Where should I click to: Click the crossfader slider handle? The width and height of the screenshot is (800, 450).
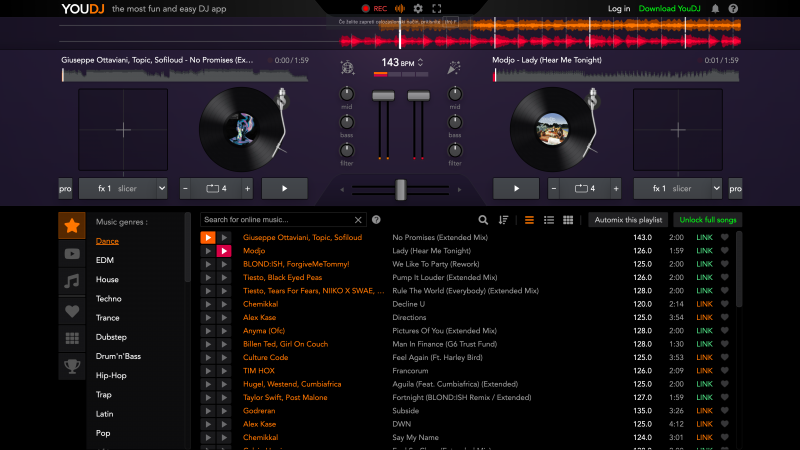pyautogui.click(x=401, y=189)
